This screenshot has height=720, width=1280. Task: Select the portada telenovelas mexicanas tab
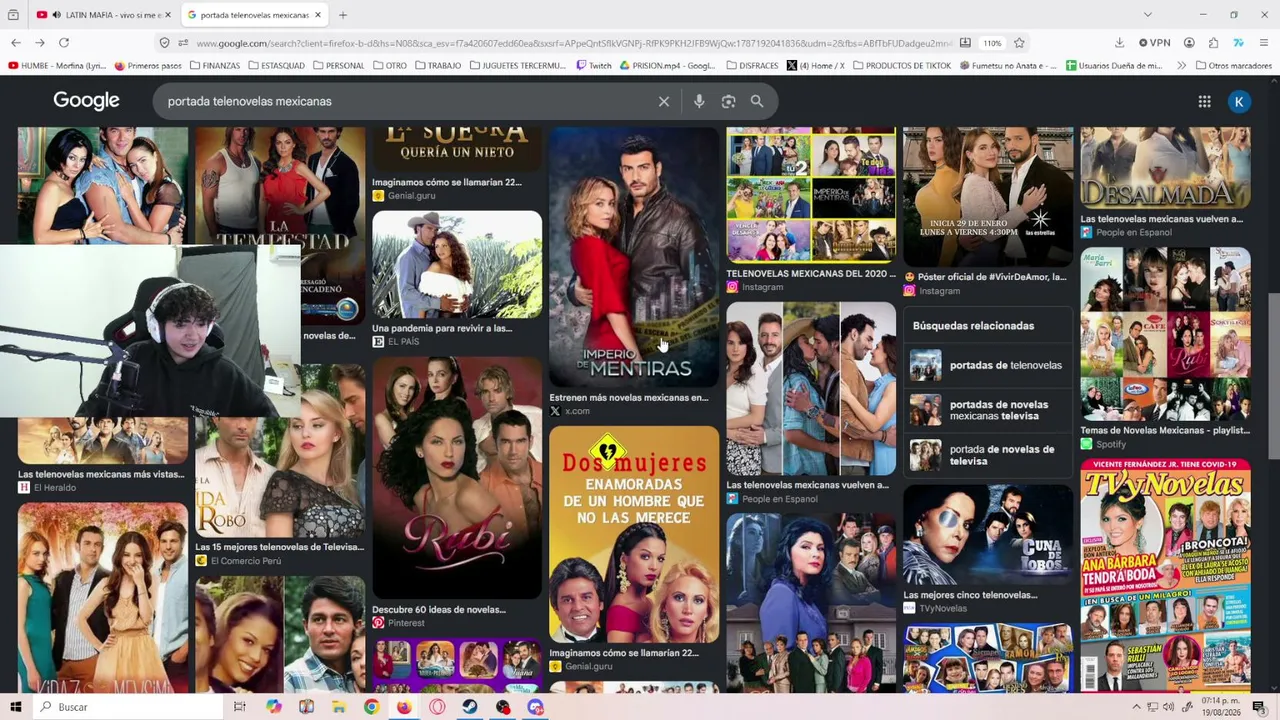point(256,15)
